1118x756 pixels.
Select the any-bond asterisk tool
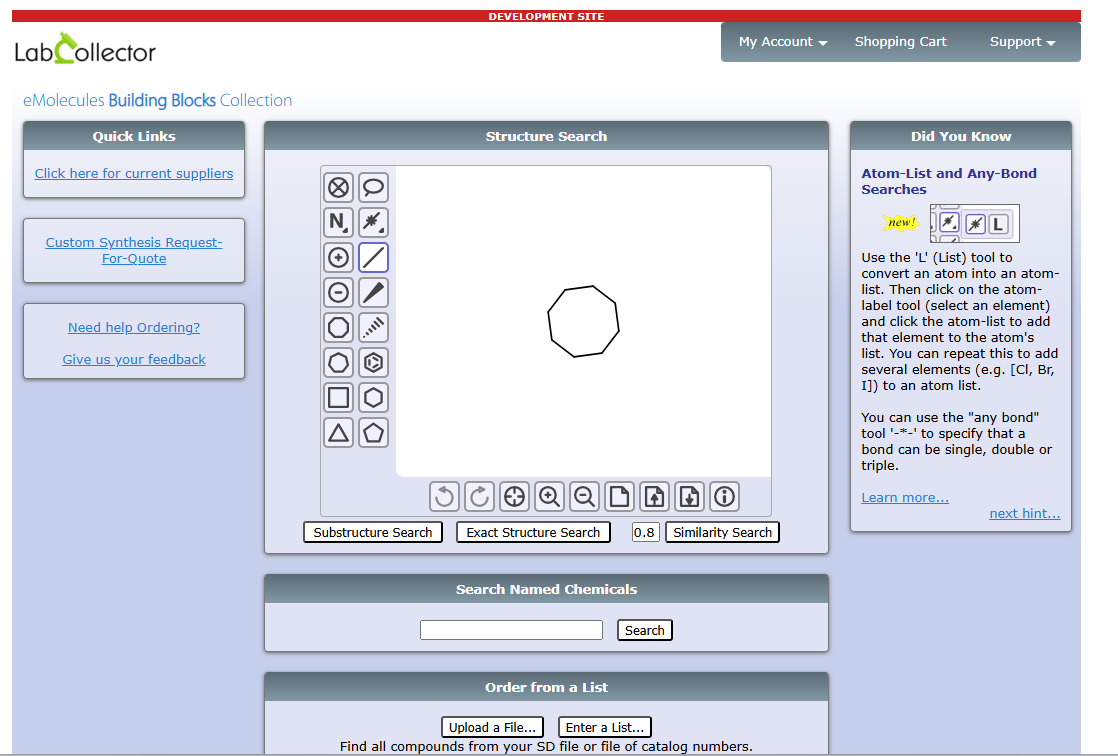(374, 223)
